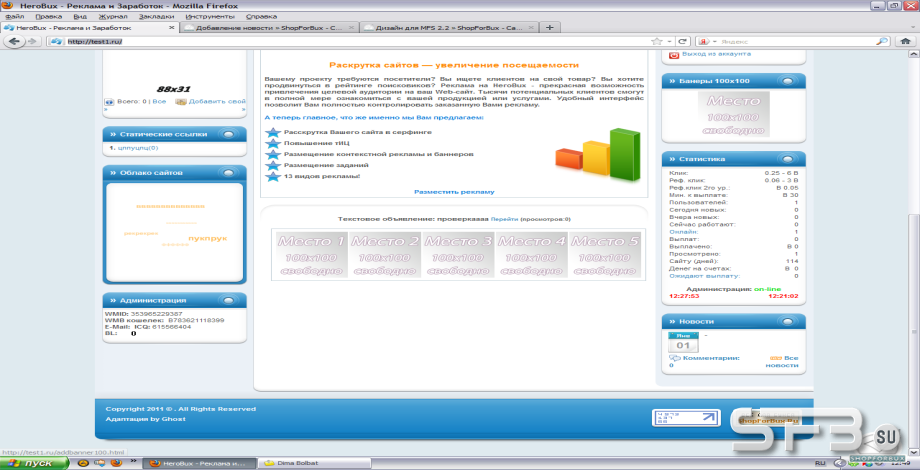Open the Закладки menu
This screenshot has width=920, height=470.
tap(157, 16)
